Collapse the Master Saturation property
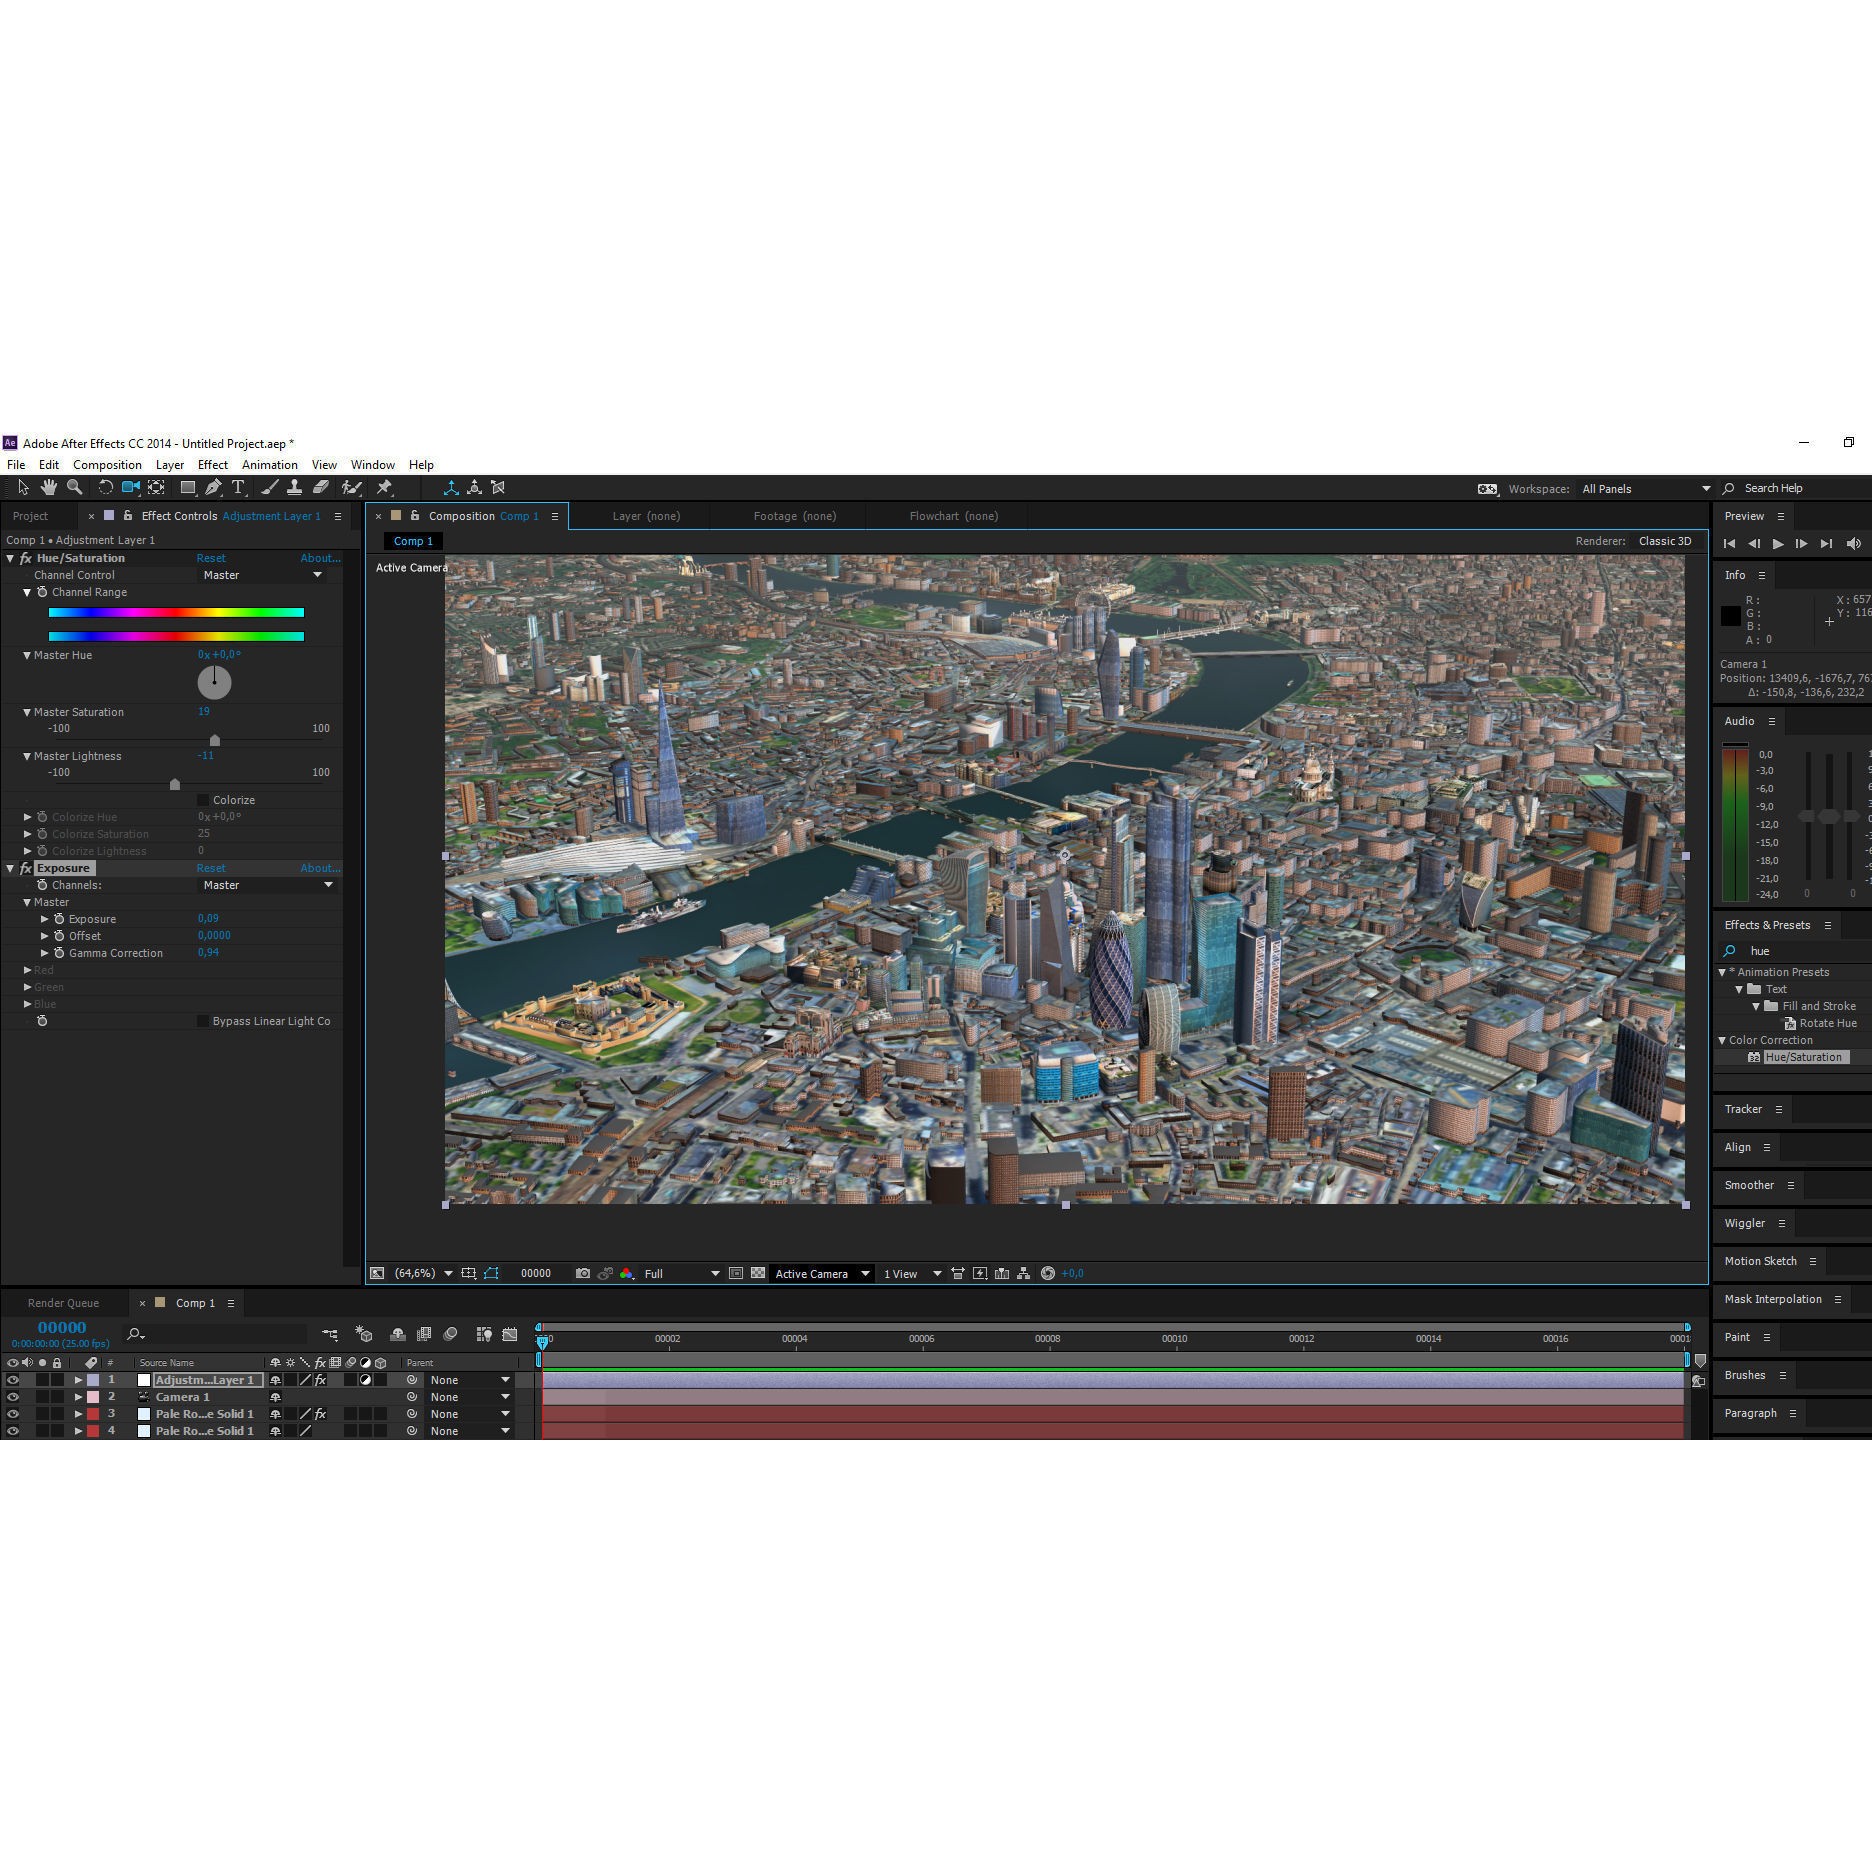 [27, 711]
